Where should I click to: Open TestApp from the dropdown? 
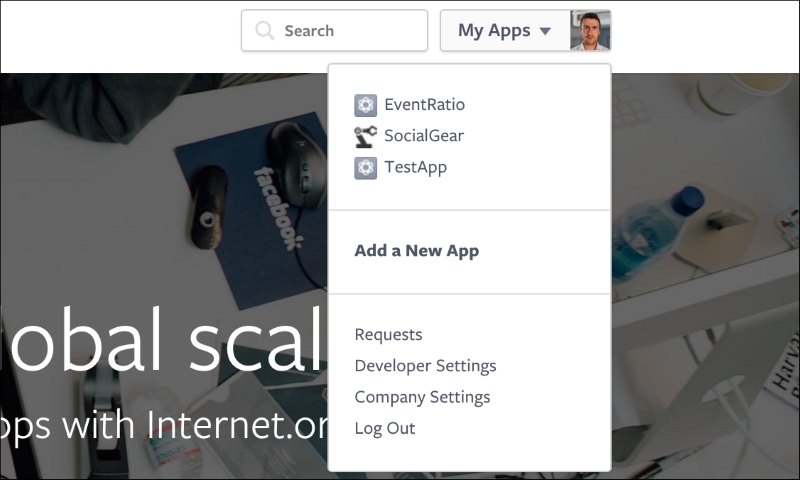point(415,167)
